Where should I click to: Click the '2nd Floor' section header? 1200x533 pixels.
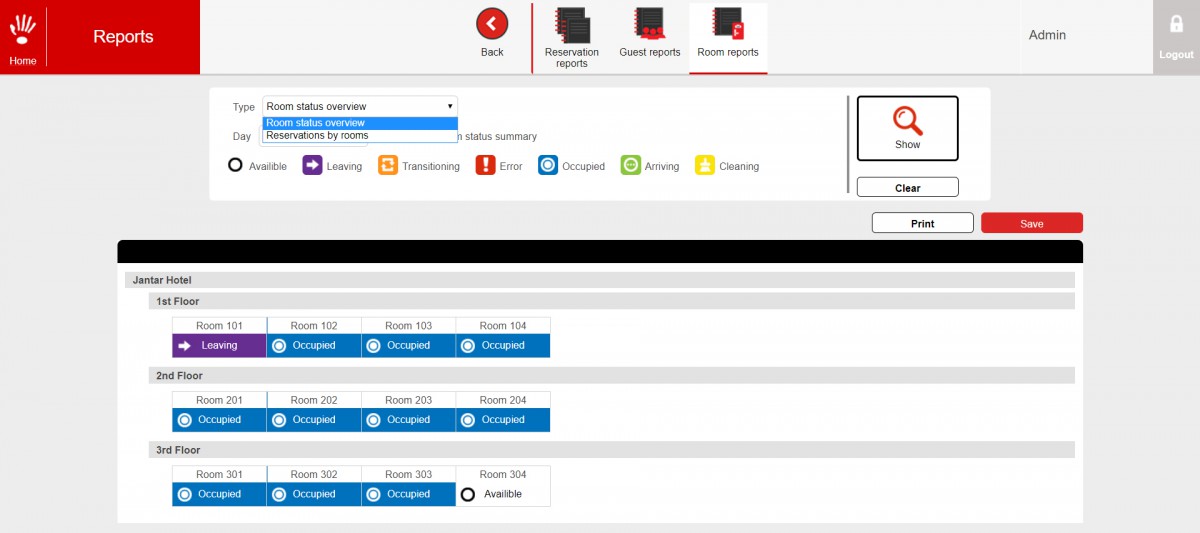click(x=611, y=376)
